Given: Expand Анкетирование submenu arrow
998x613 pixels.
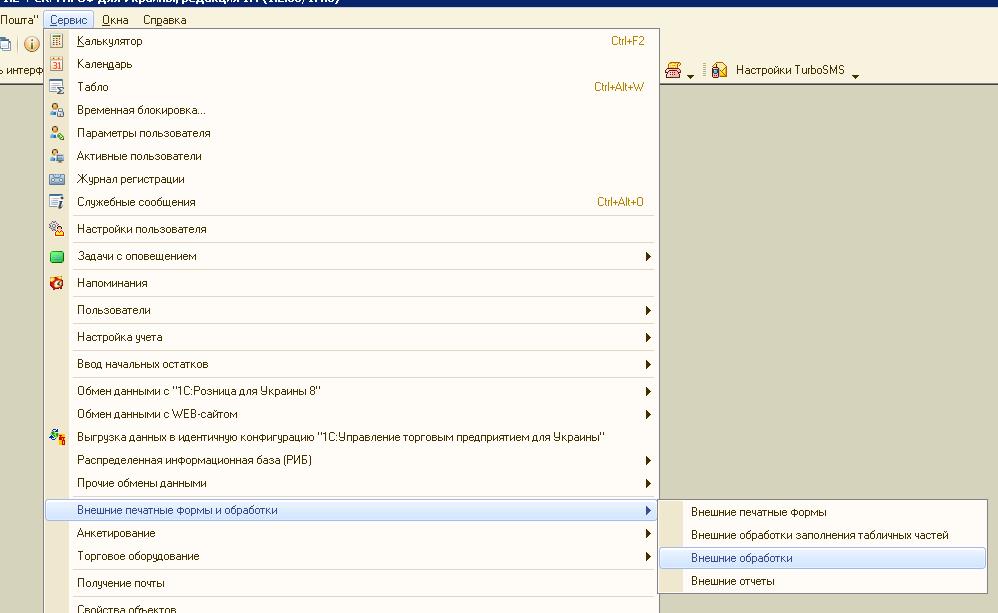Looking at the screenshot, I should click(647, 533).
